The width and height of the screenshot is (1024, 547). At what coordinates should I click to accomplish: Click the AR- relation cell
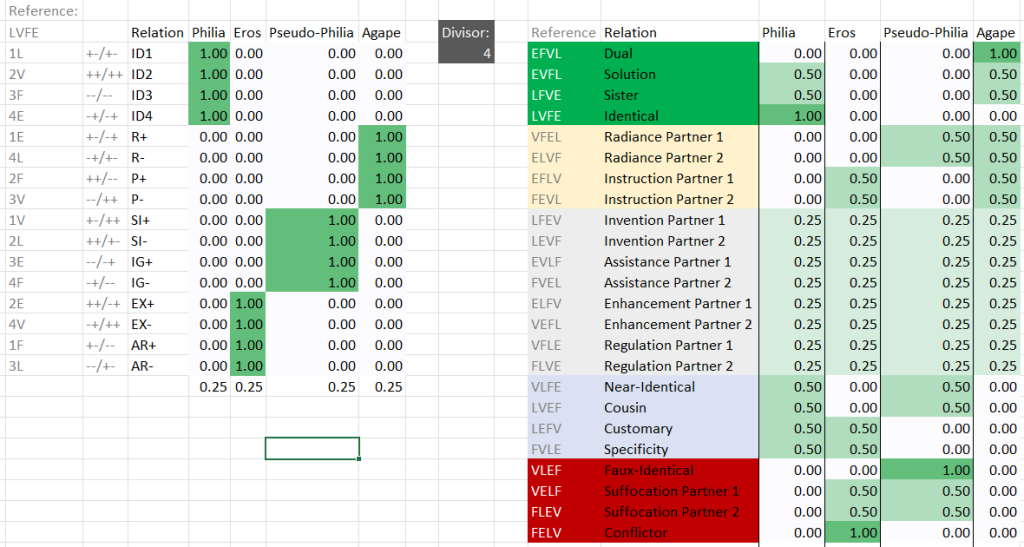[x=158, y=366]
